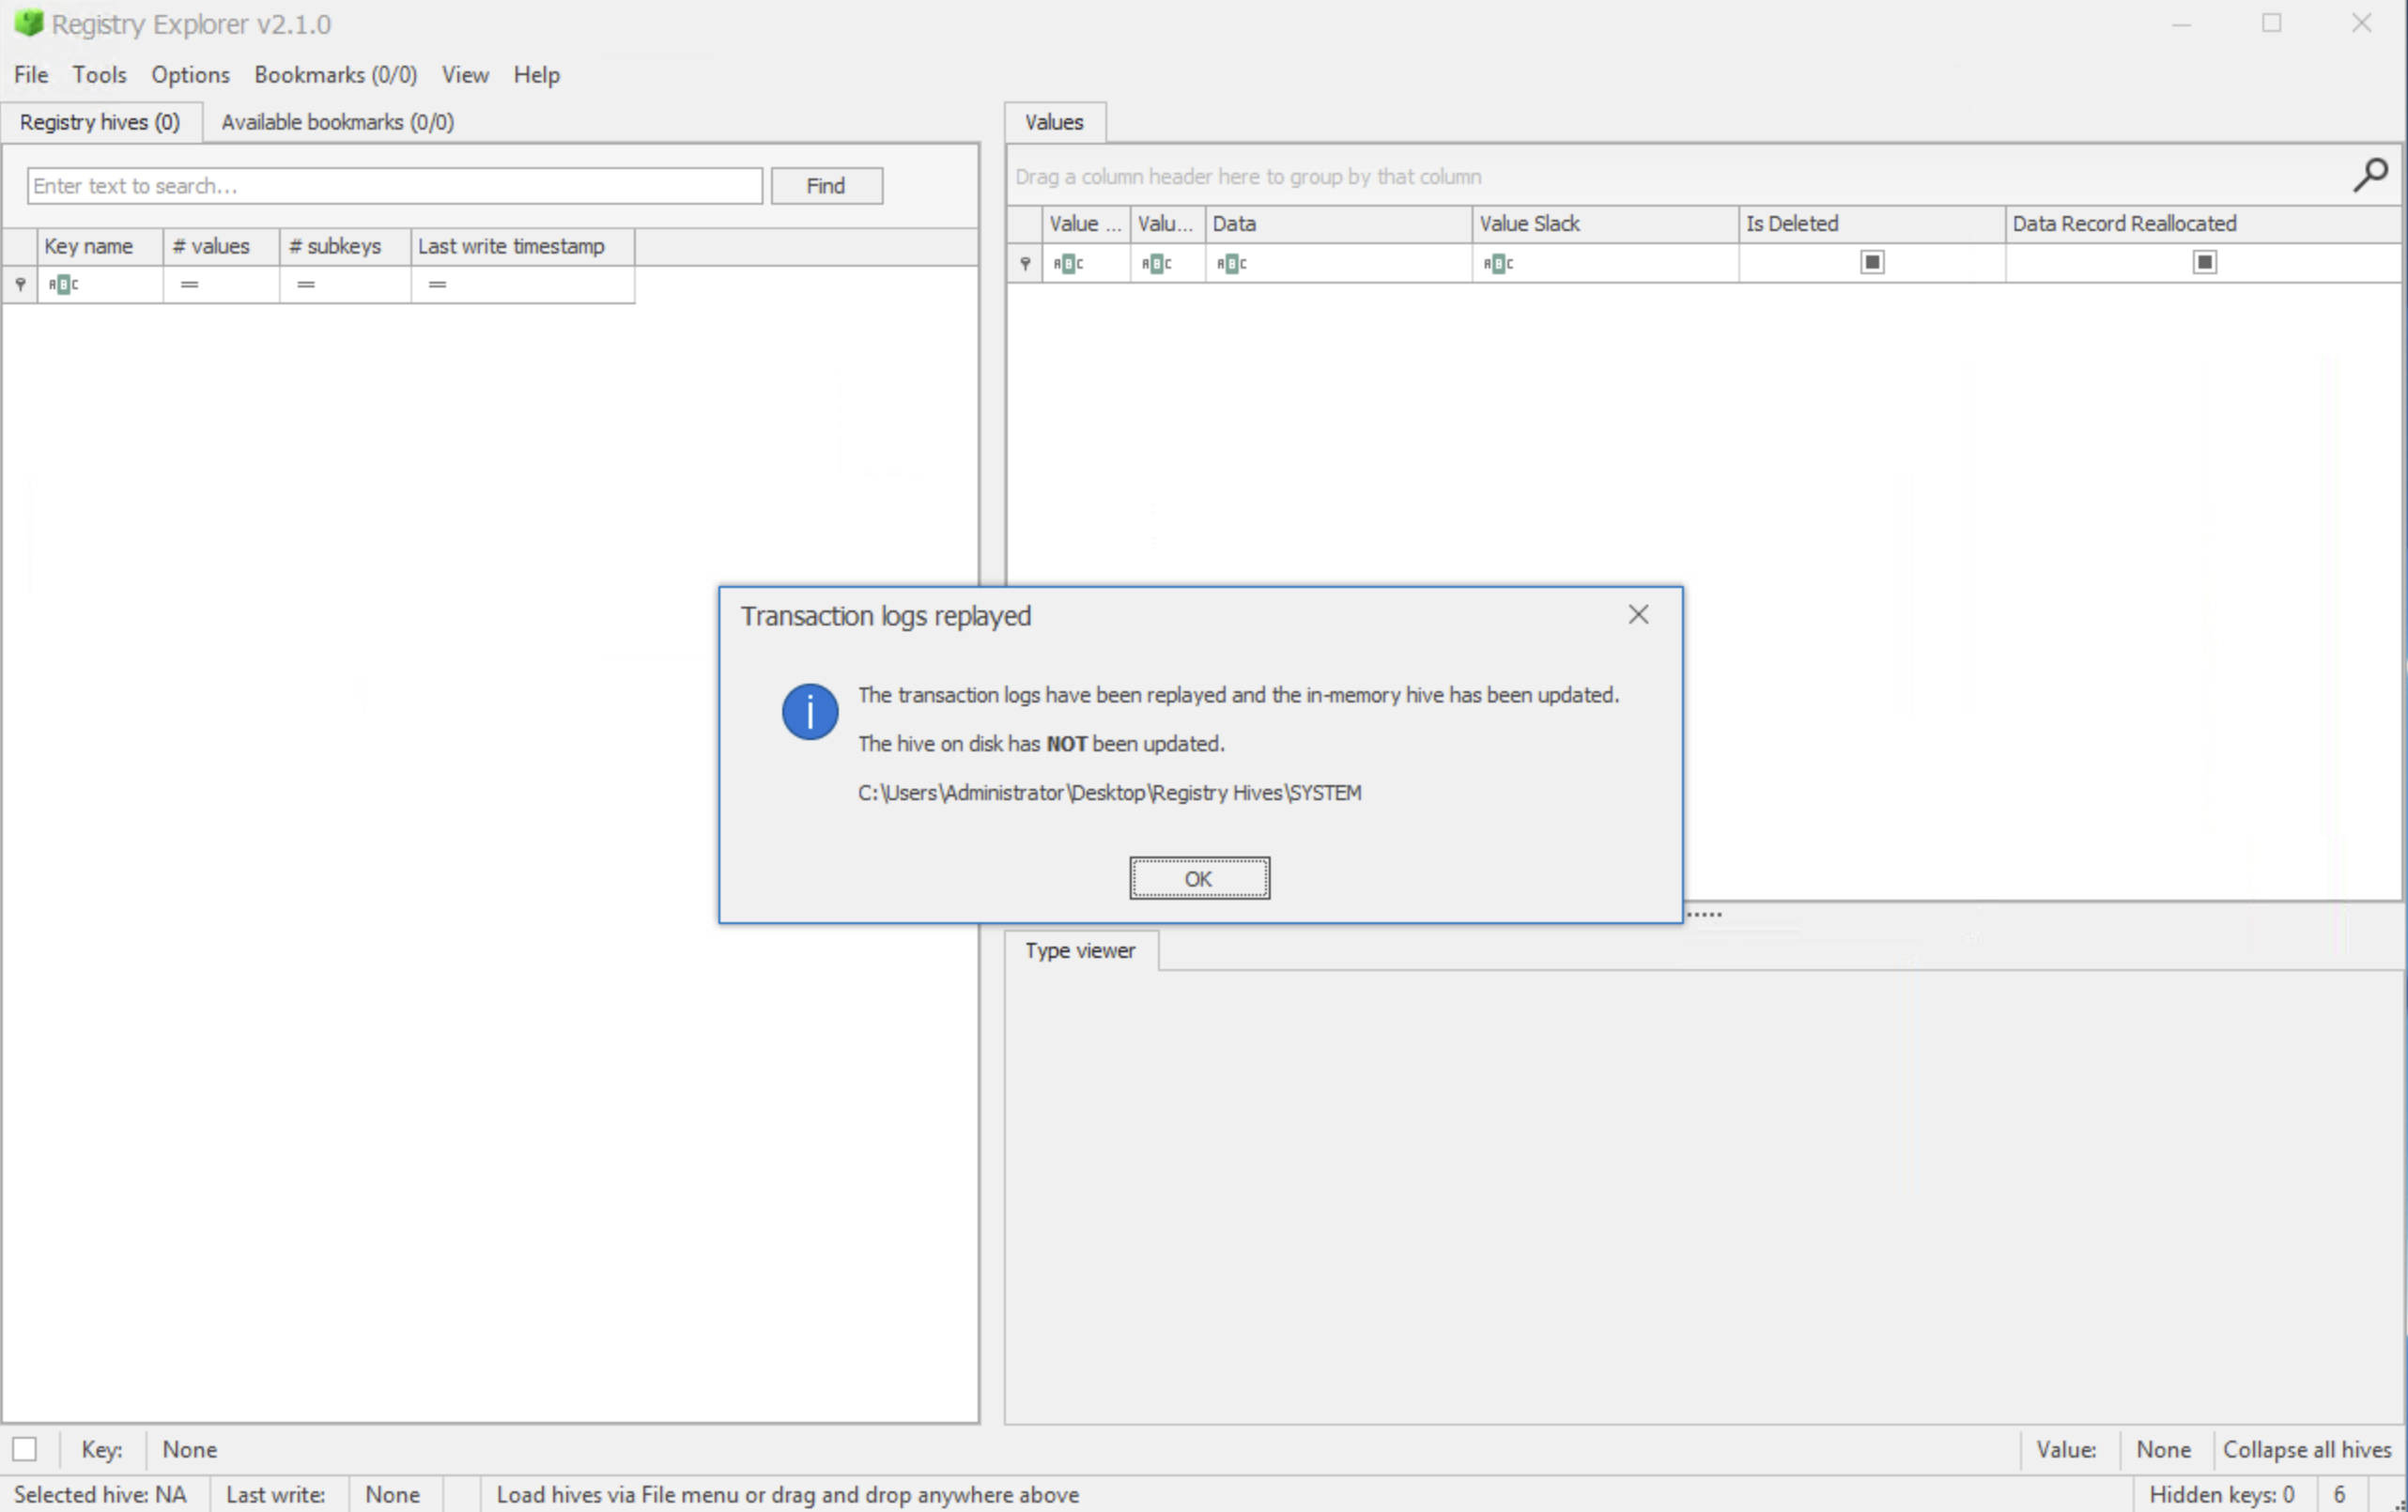The image size is (2408, 1512).
Task: Toggle the checkbox next to the Key label
Action: 25,1448
